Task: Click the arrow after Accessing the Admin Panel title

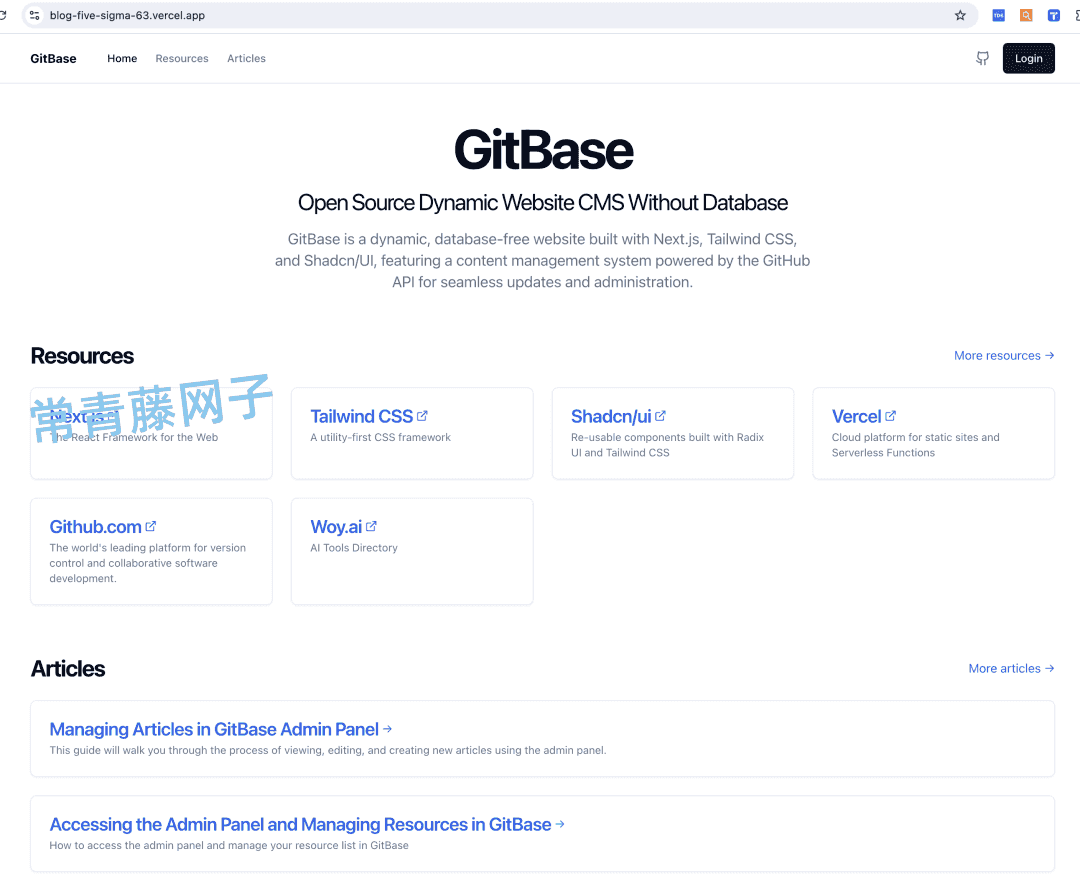Action: coord(560,823)
